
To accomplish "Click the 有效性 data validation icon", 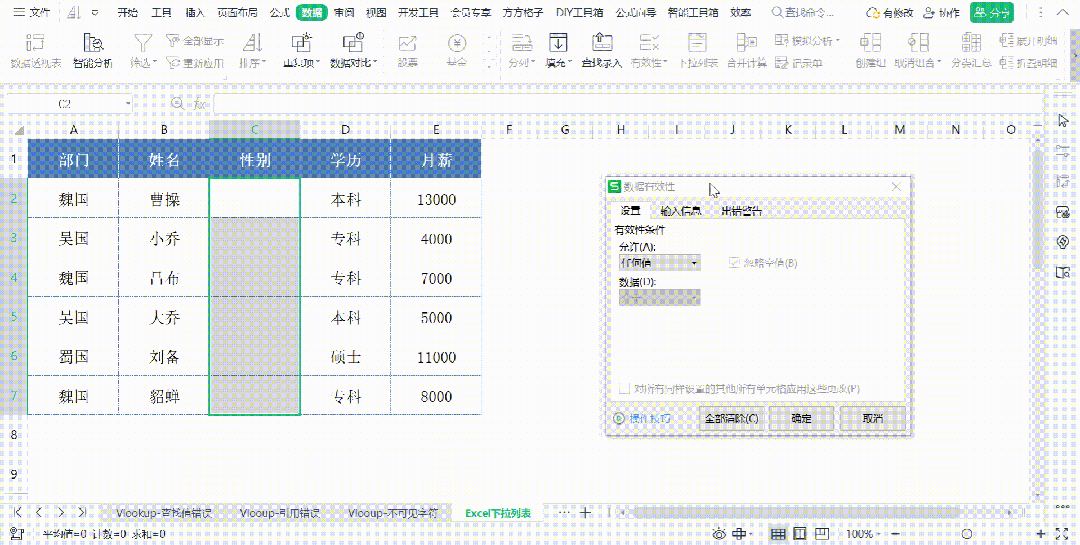I will tap(650, 43).
